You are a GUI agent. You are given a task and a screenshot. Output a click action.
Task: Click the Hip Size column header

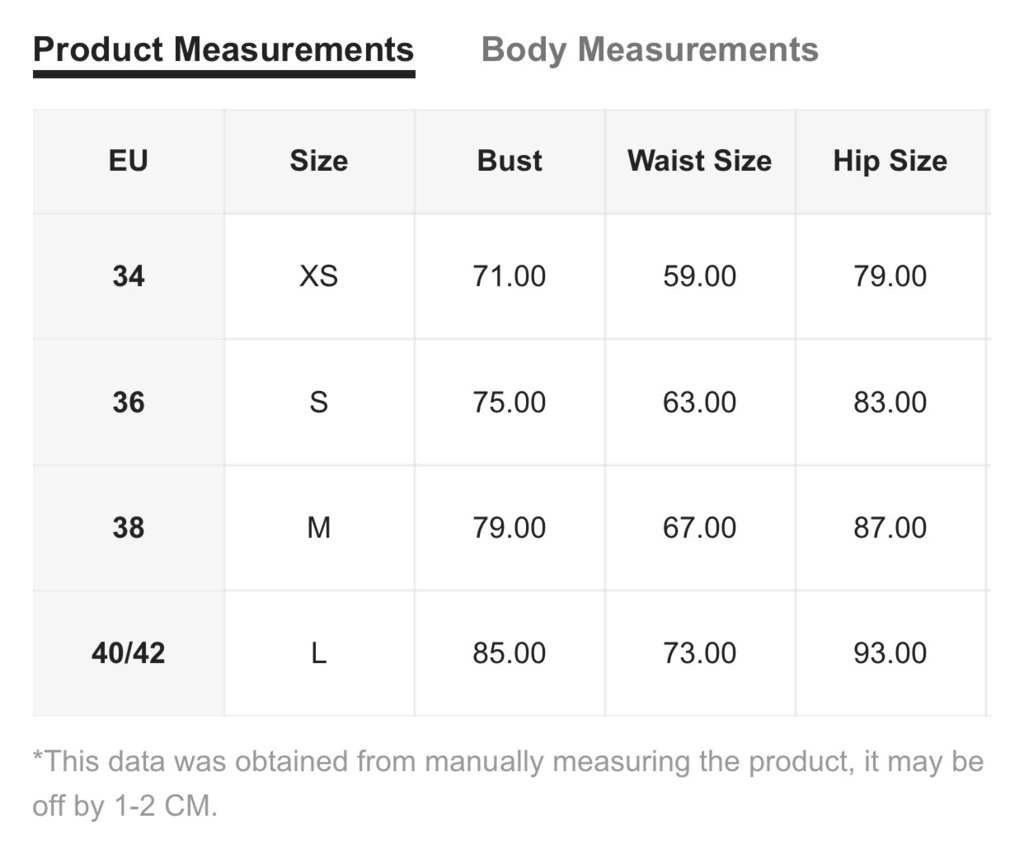890,161
